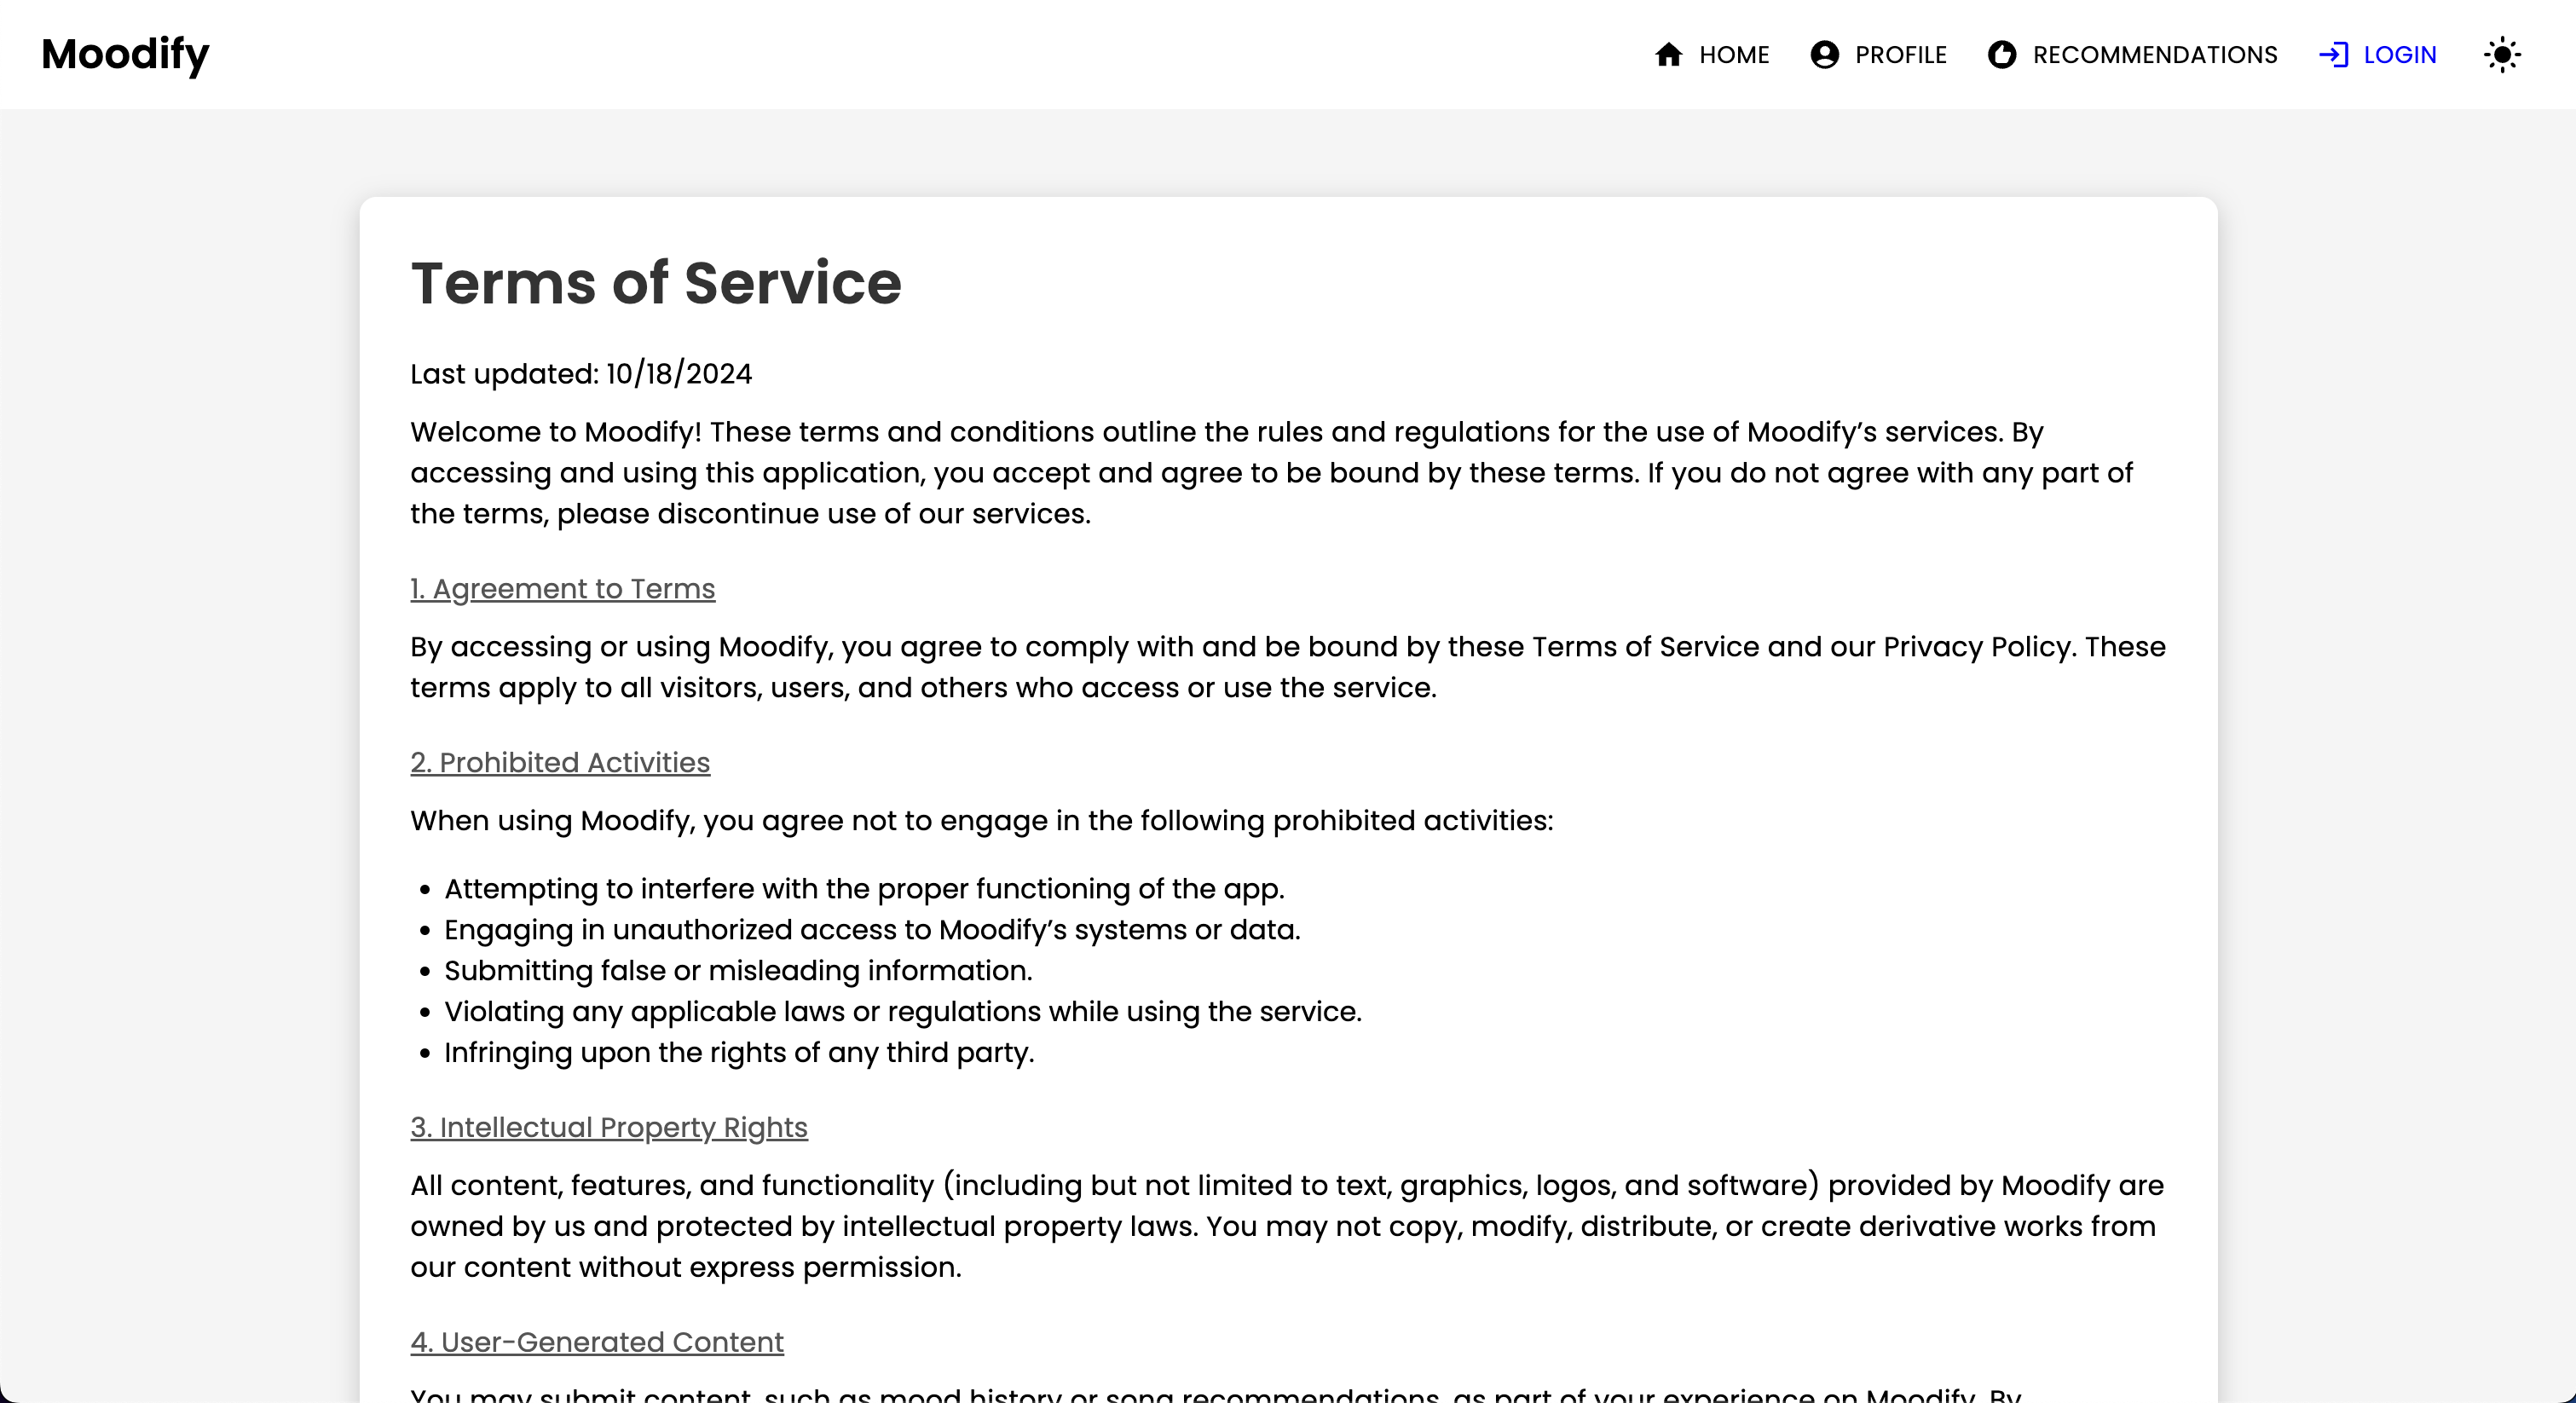Open the HOME nav label

(x=1734, y=55)
